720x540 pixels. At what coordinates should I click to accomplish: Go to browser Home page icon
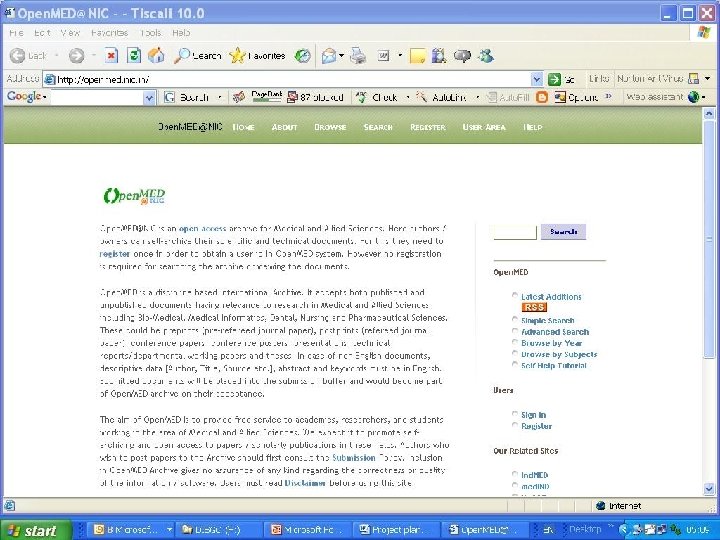156,56
